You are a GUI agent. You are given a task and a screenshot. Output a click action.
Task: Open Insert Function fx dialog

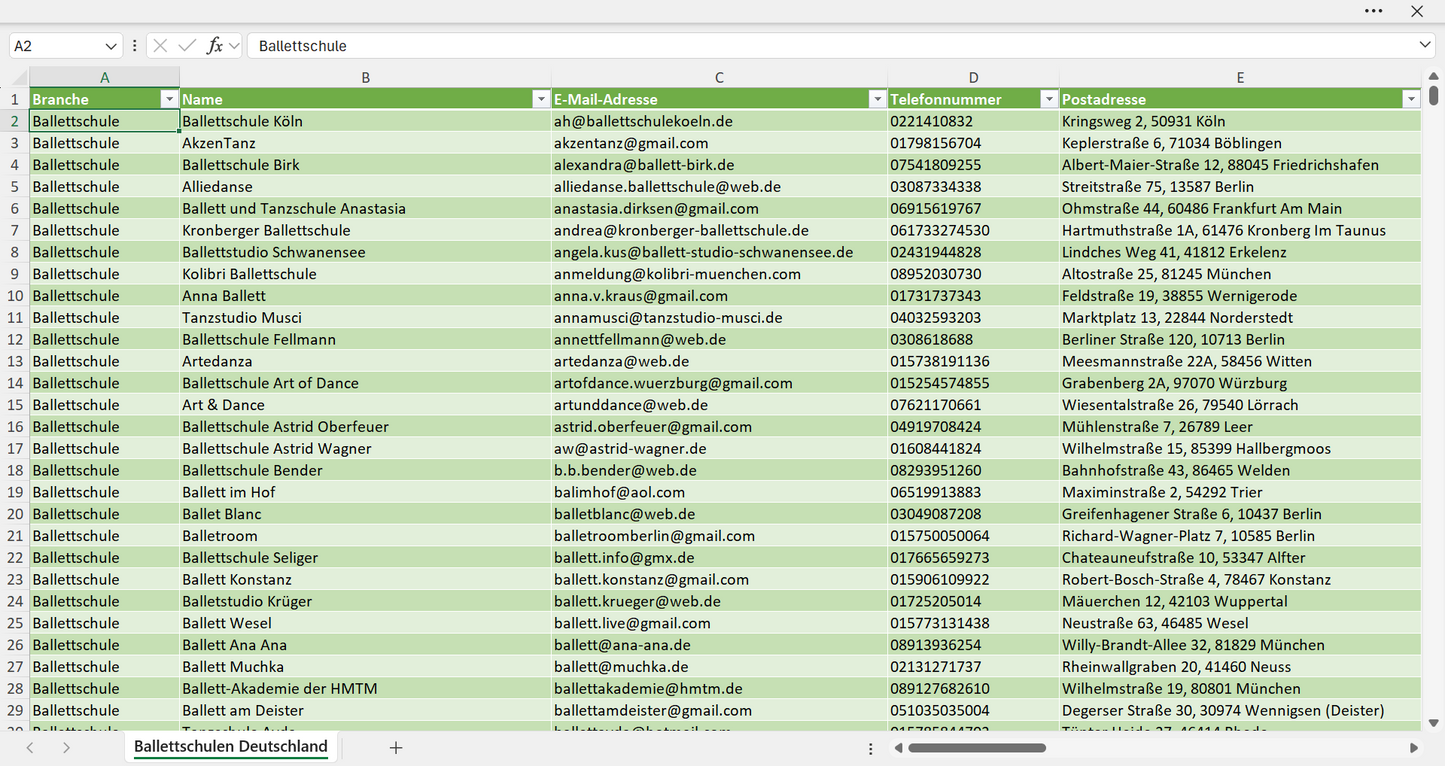pyautogui.click(x=214, y=46)
